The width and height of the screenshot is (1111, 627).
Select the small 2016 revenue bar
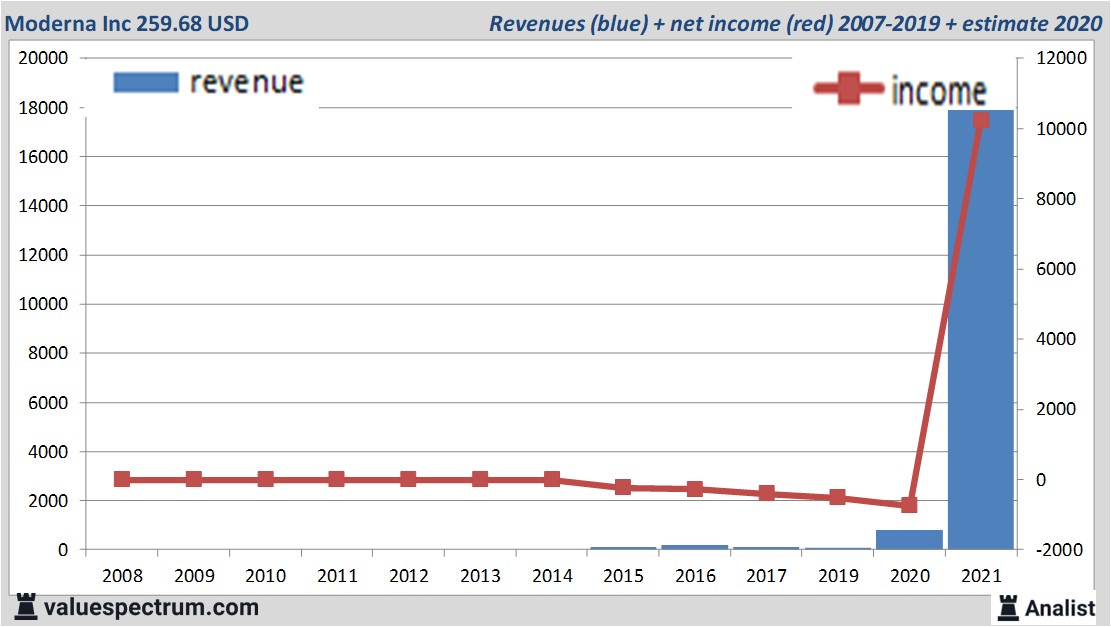694,547
